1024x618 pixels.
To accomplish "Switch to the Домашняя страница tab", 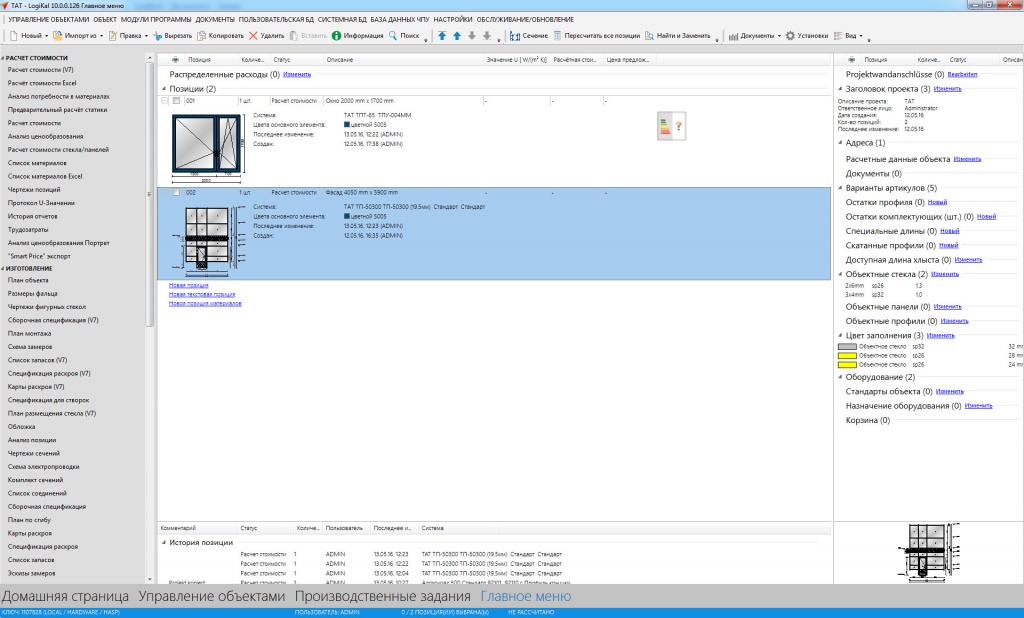I will [x=65, y=596].
